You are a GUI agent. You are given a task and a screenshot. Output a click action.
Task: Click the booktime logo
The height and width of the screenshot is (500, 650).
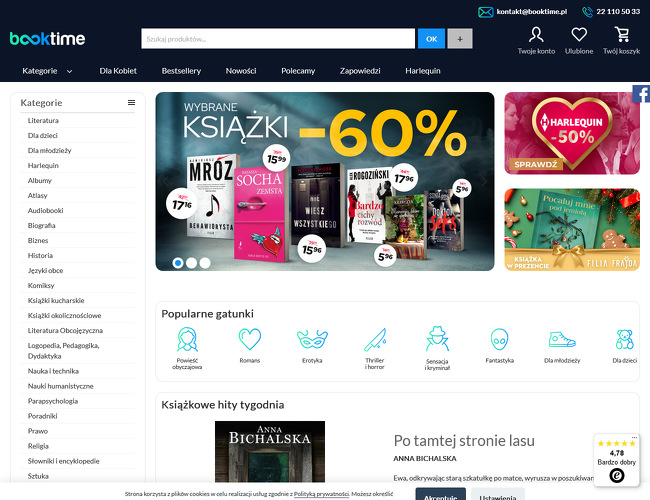coord(47,39)
